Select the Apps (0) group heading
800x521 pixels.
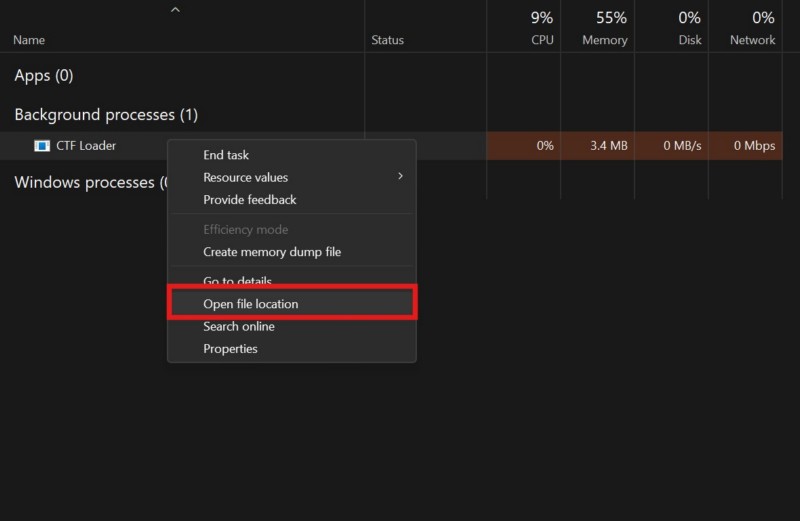click(44, 76)
